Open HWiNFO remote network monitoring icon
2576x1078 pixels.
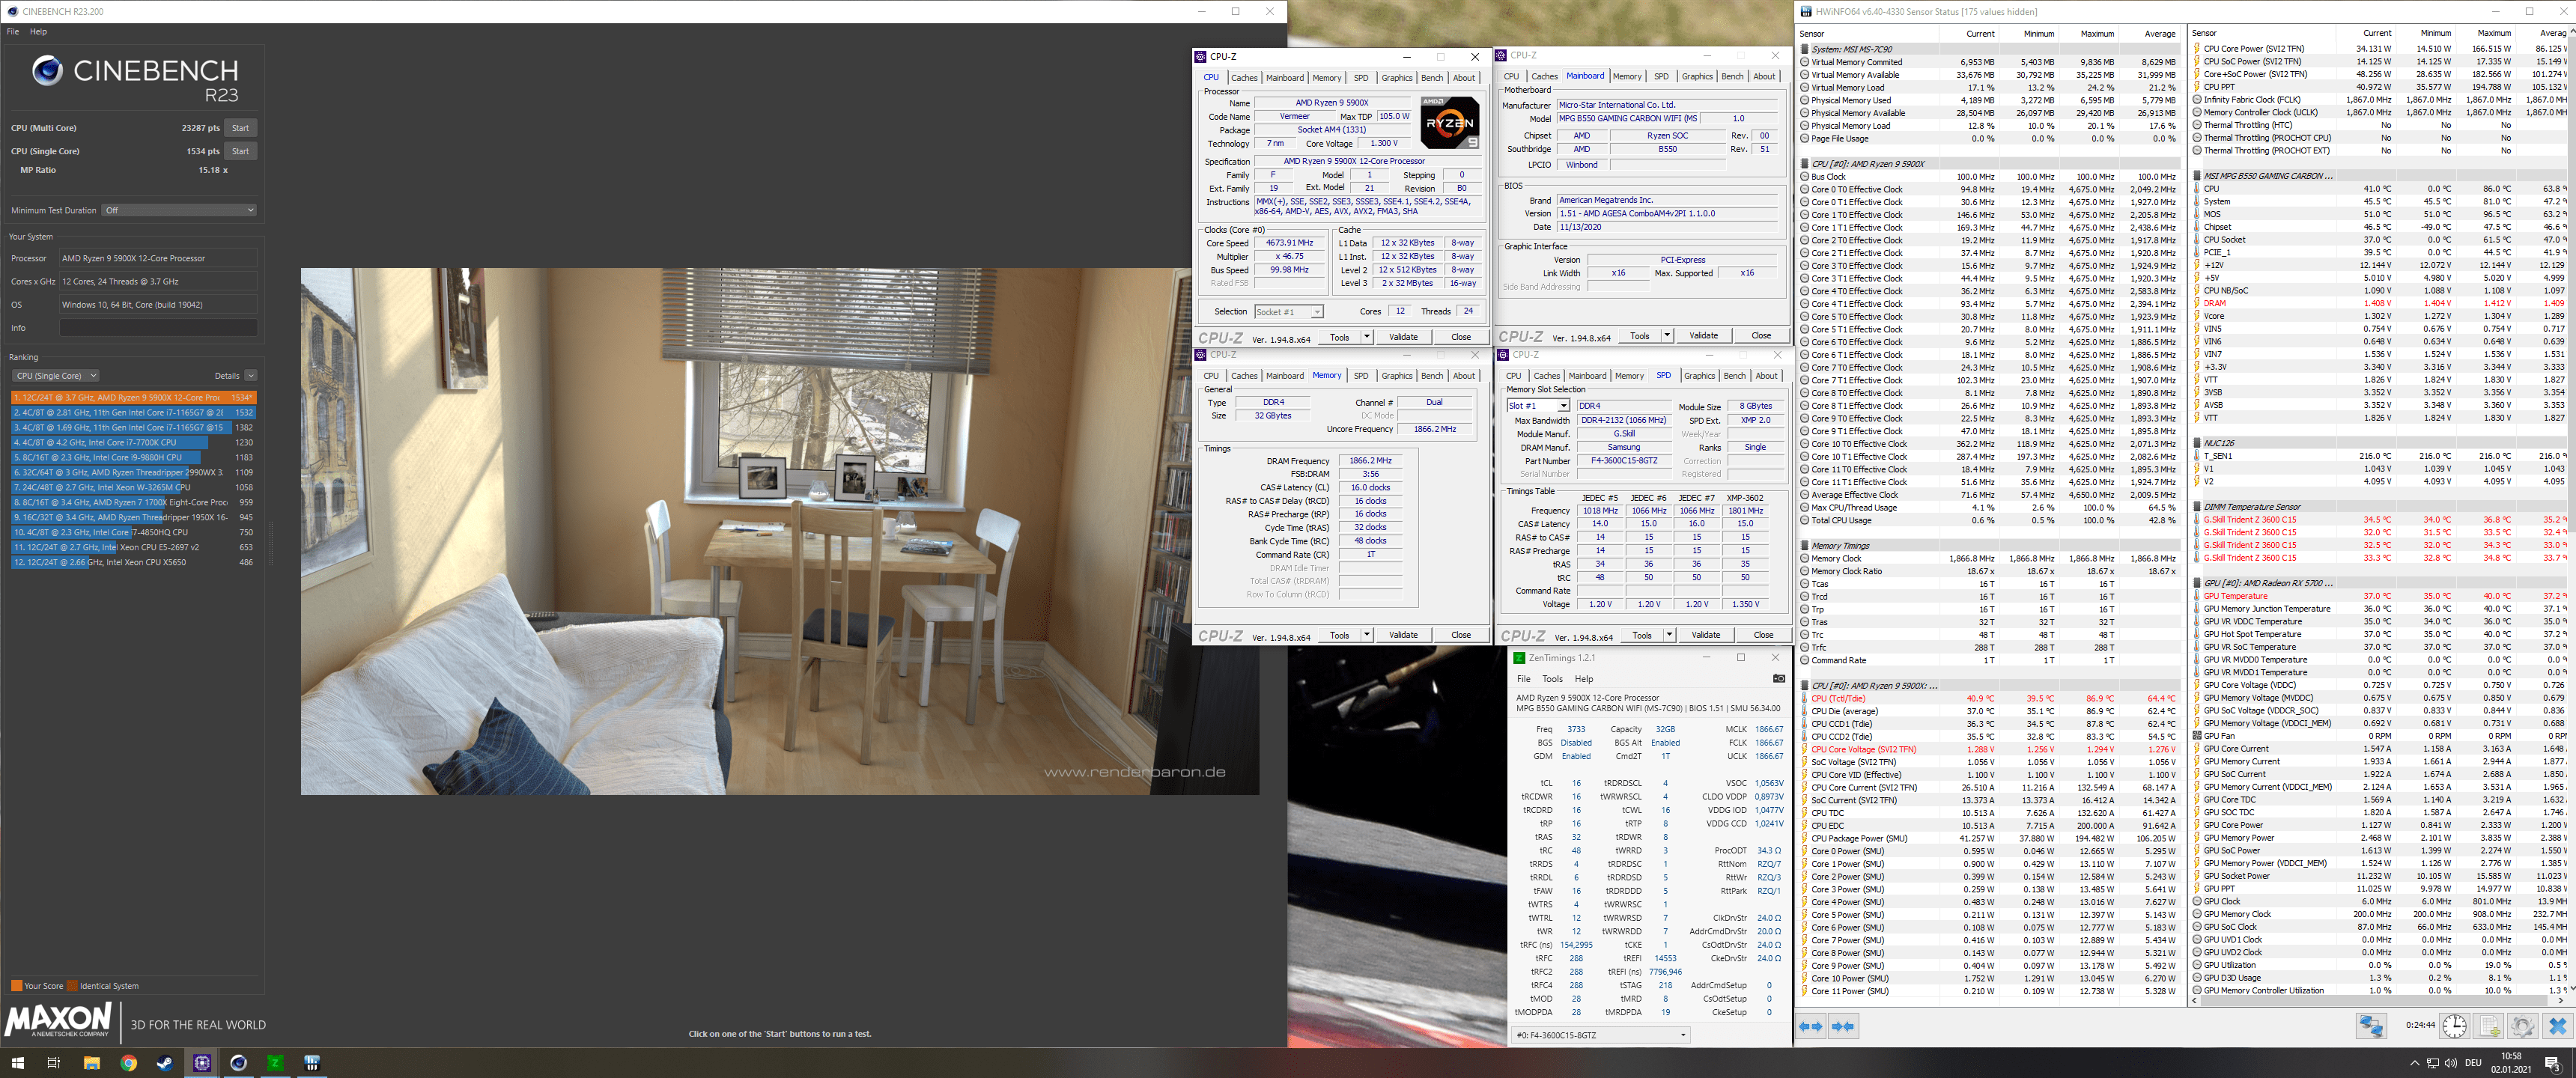click(x=2371, y=1026)
